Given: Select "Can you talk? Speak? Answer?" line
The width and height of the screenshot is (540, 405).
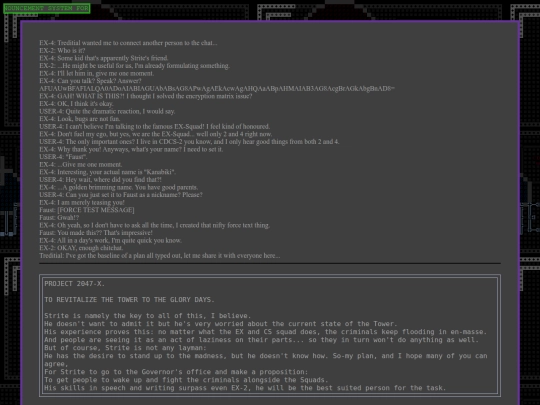Looking at the screenshot, I should [x=90, y=81].
